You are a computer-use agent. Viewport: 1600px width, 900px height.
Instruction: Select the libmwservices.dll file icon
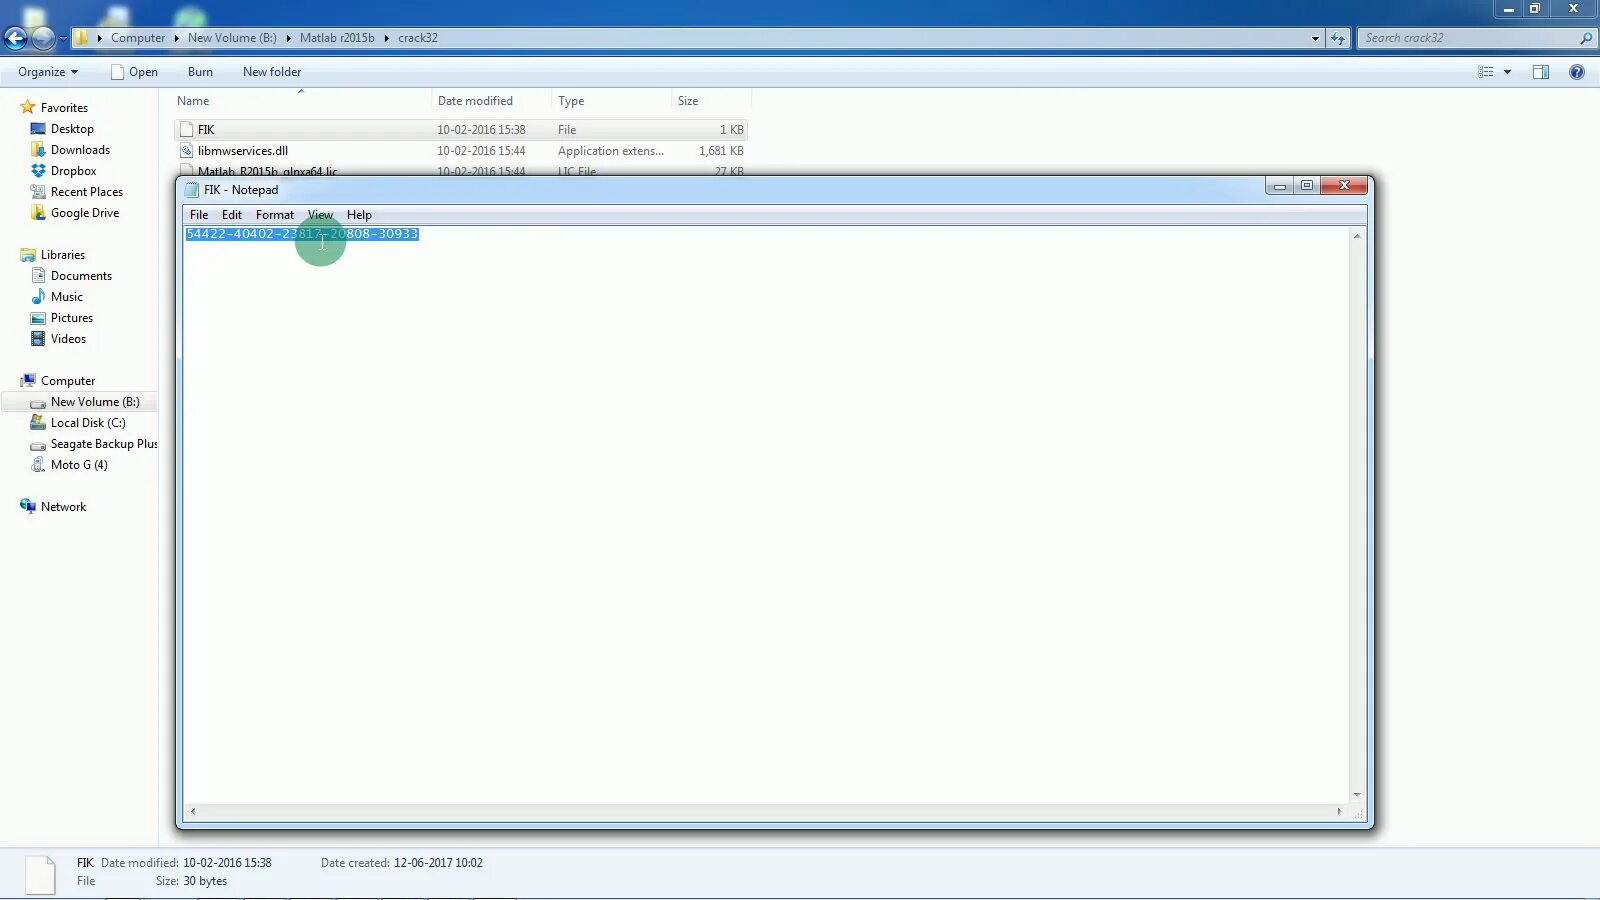[186, 151]
